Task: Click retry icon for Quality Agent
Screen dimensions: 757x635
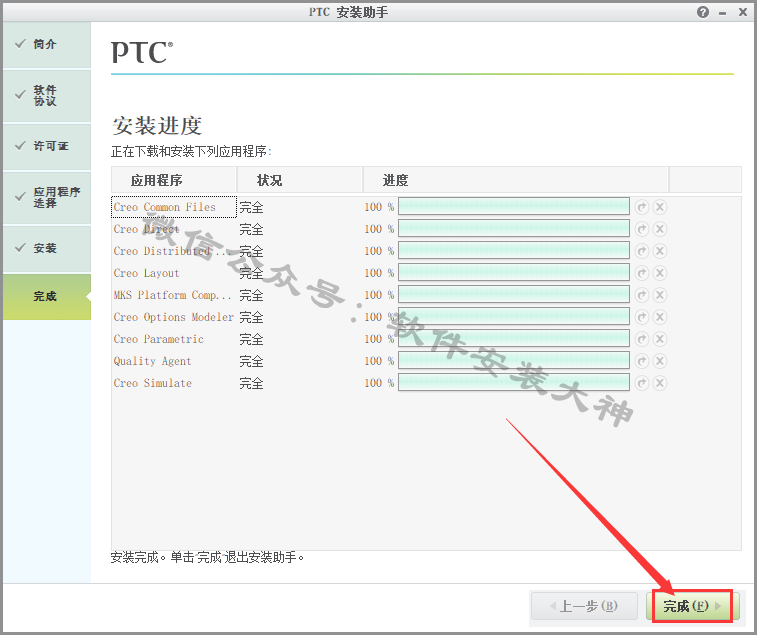Action: tap(641, 361)
